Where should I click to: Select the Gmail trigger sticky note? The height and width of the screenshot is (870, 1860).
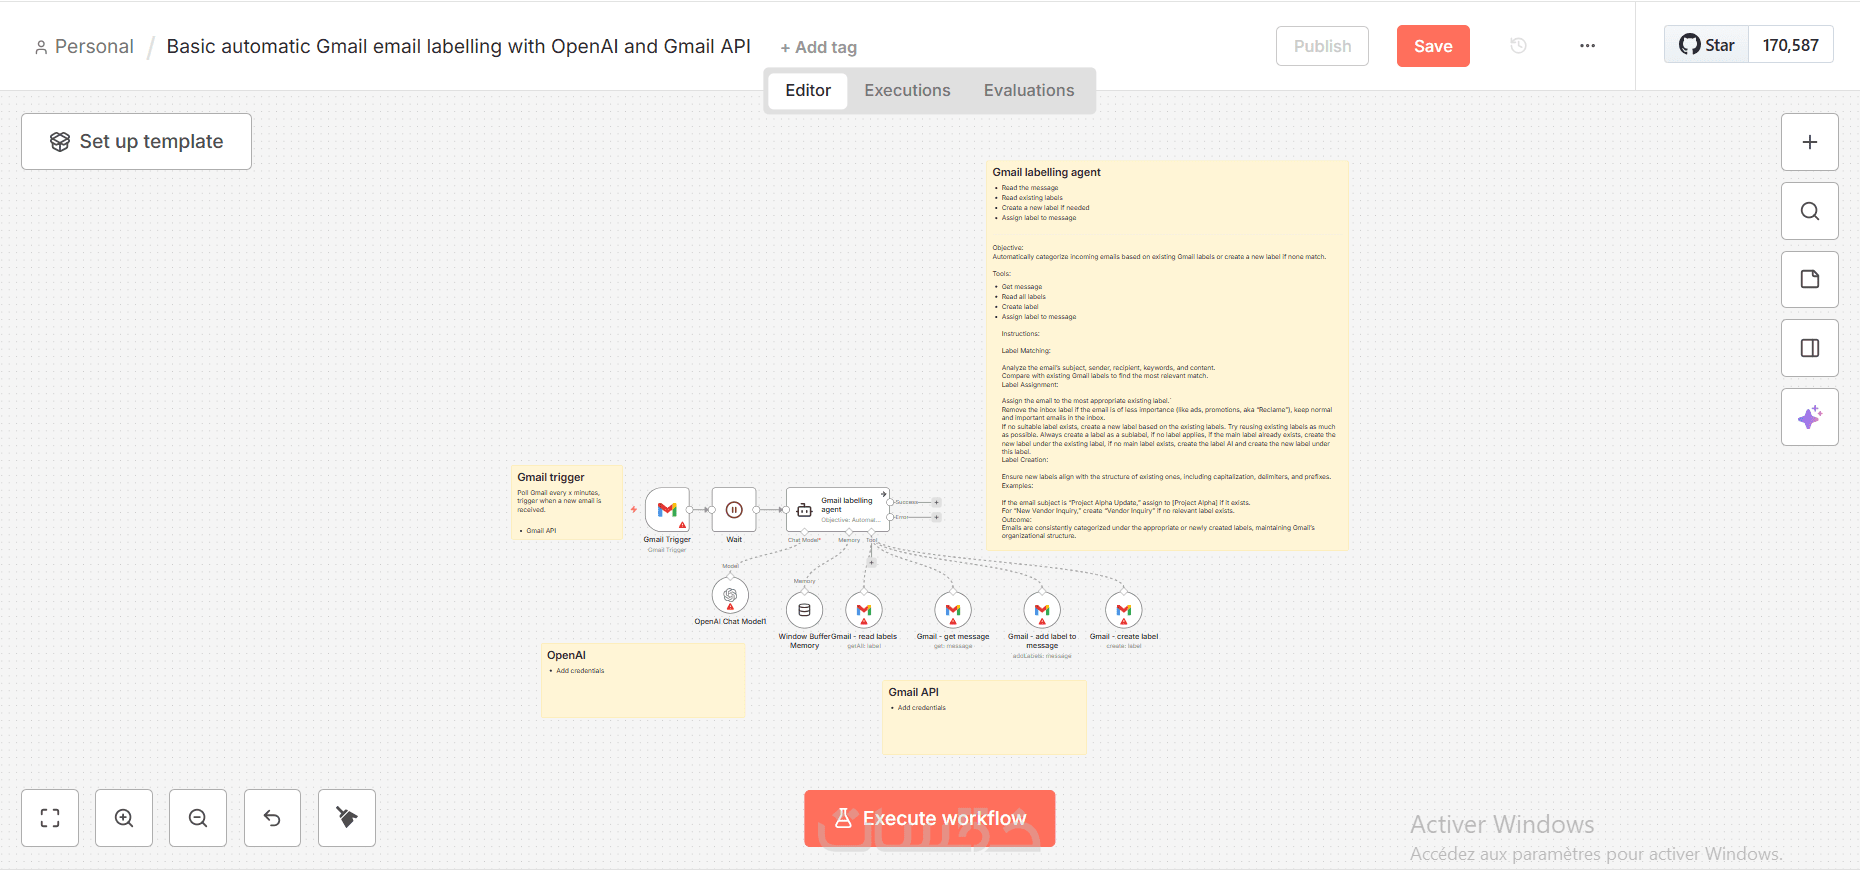coord(567,503)
